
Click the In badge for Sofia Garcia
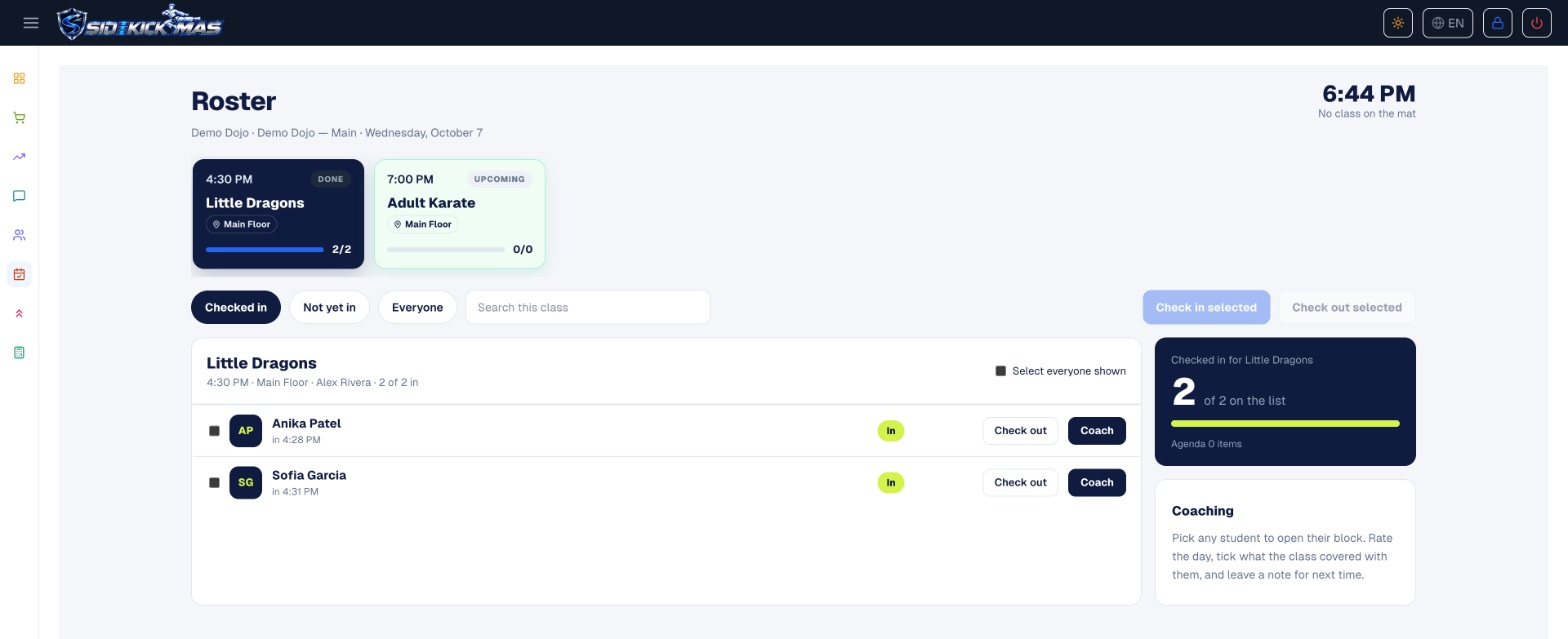click(890, 483)
